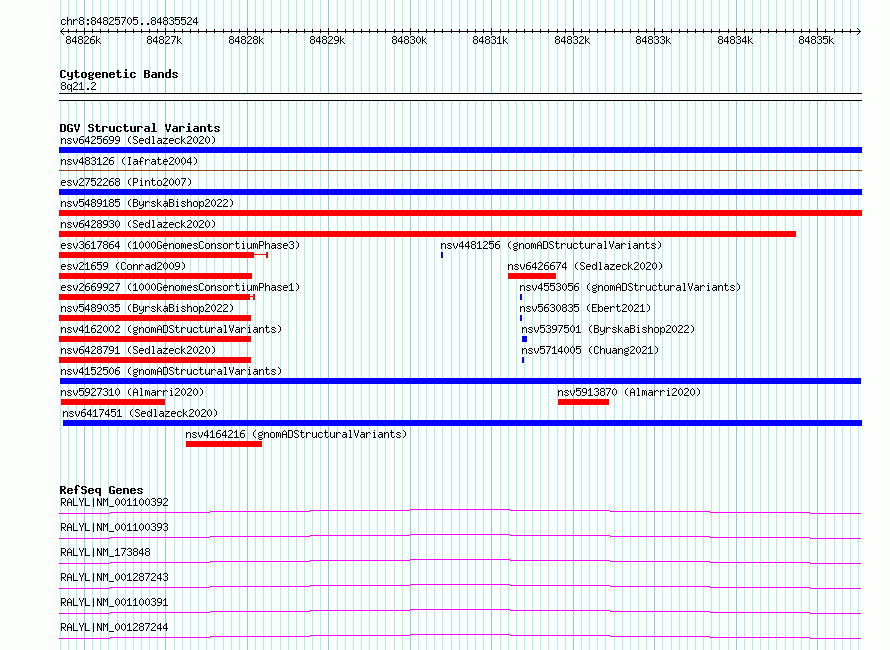Click the red bar under nsv5913870
The height and width of the screenshot is (650, 890).
pyautogui.click(x=583, y=402)
